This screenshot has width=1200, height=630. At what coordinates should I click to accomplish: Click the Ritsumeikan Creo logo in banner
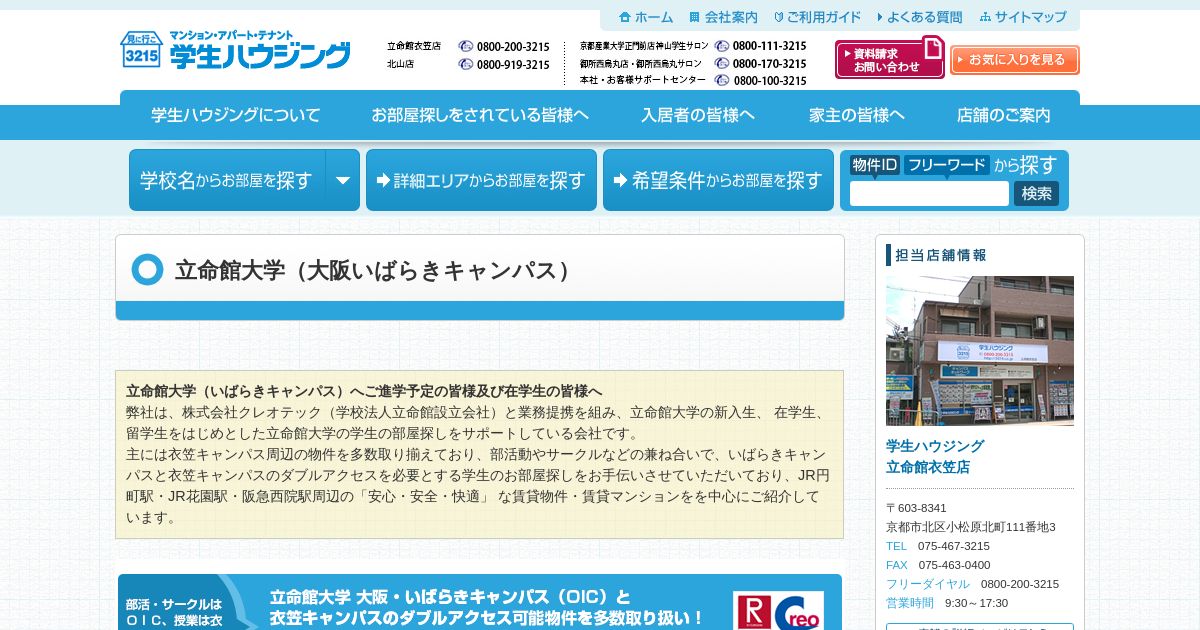(x=779, y=611)
